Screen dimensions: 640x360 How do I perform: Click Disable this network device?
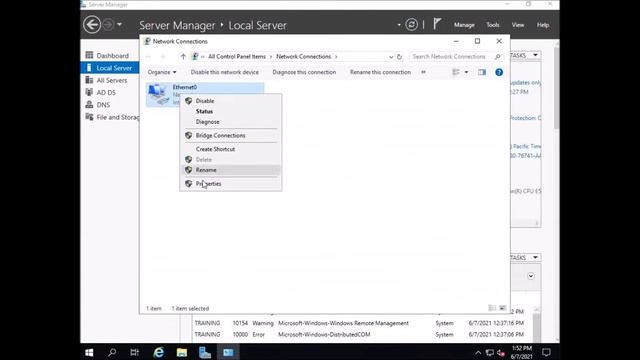tap(224, 72)
